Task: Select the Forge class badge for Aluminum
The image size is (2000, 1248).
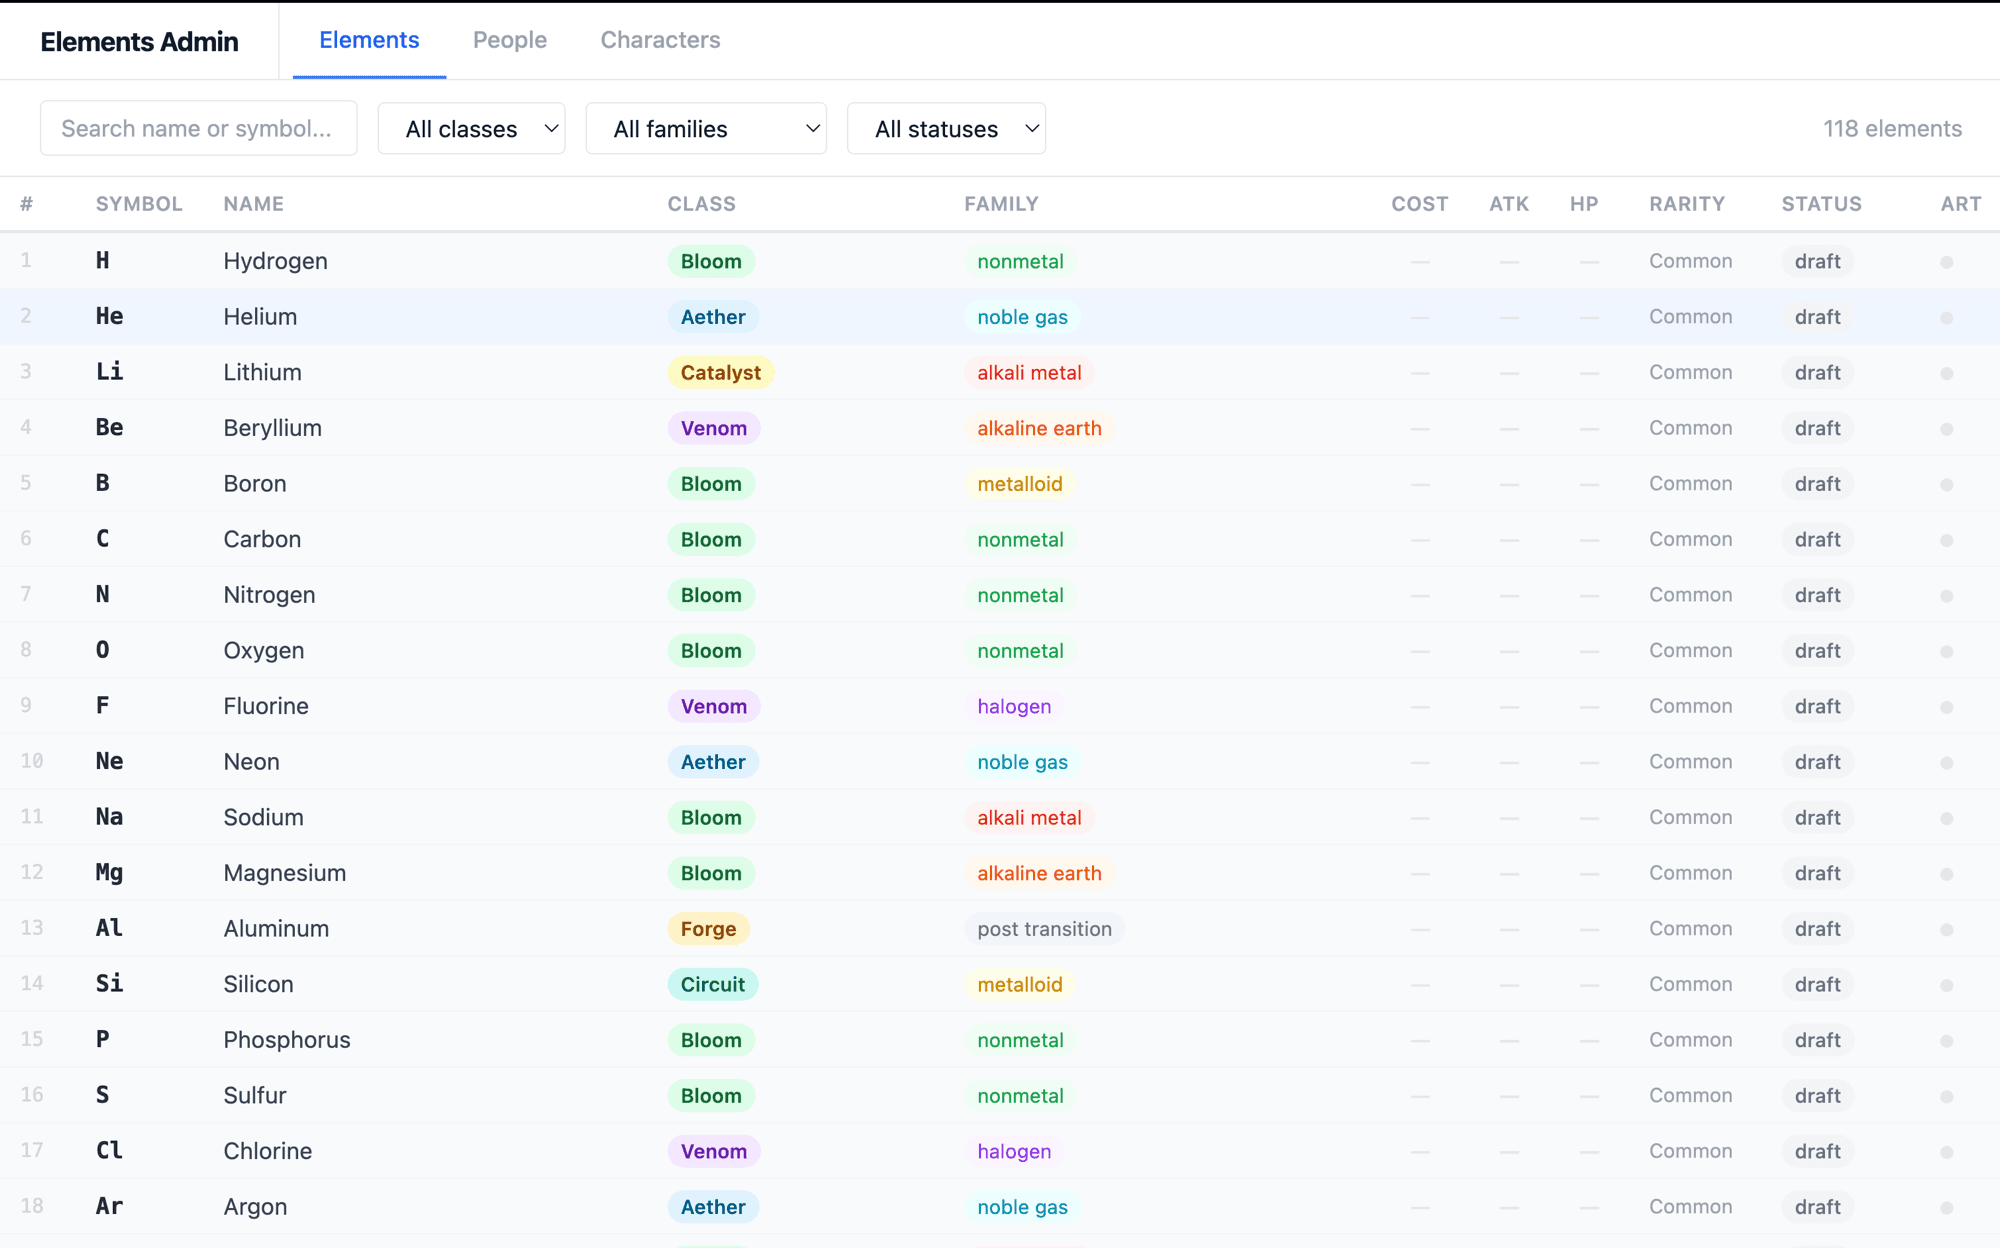Action: click(708, 928)
